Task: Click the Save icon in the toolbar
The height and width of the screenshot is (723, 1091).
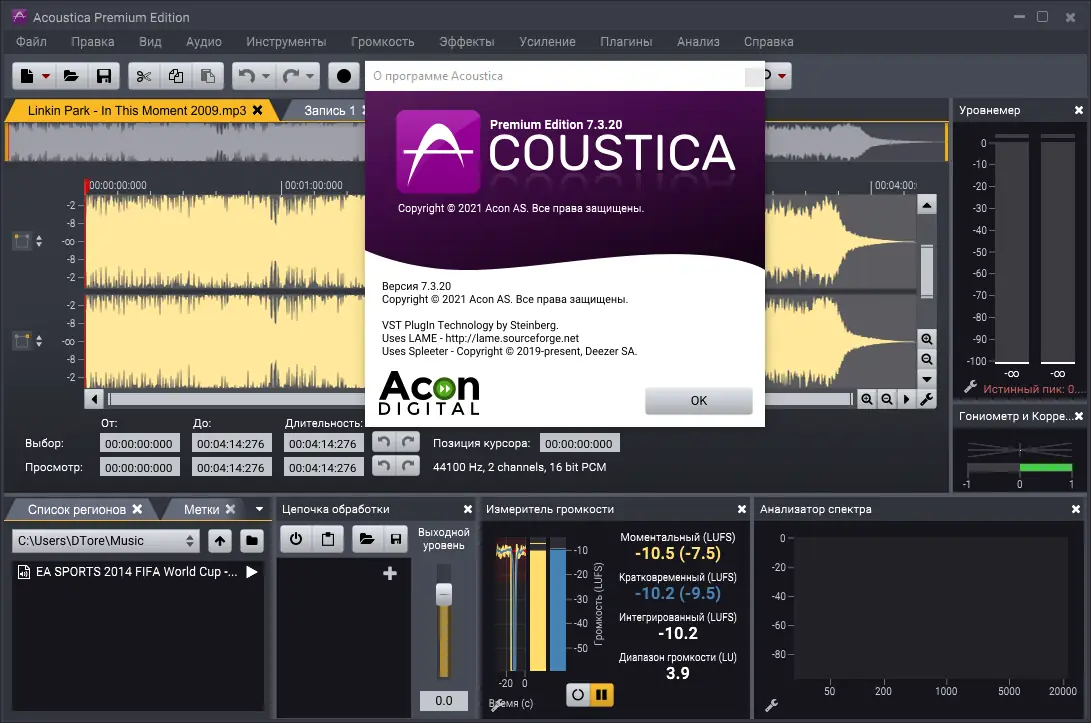Action: coord(104,76)
